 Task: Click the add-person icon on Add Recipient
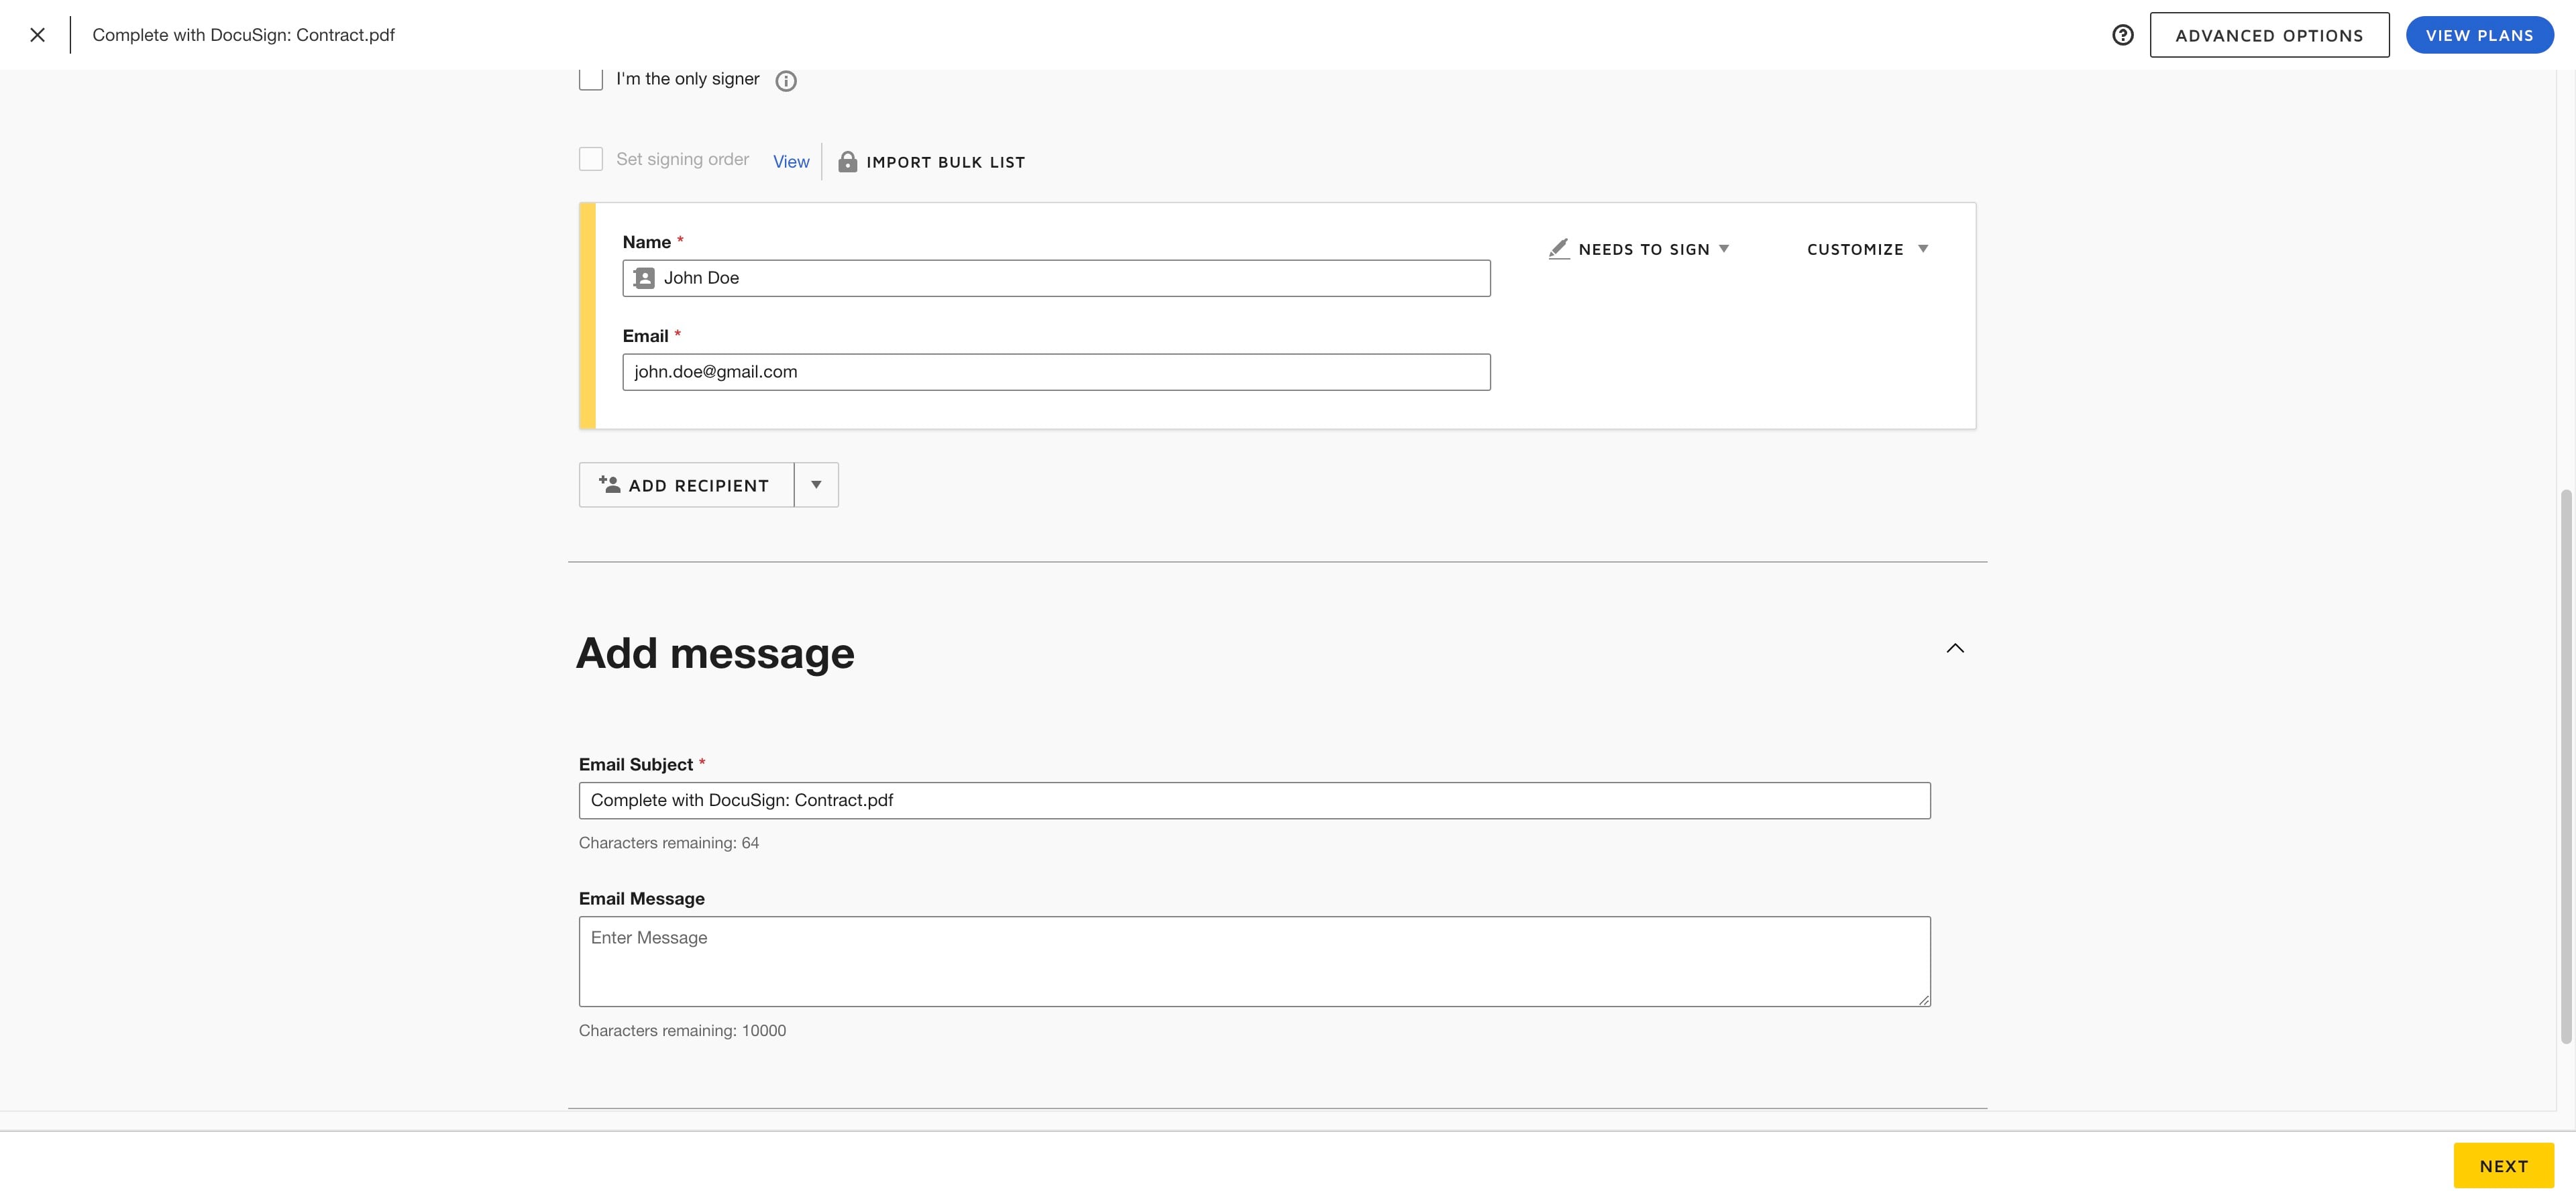pyautogui.click(x=609, y=485)
